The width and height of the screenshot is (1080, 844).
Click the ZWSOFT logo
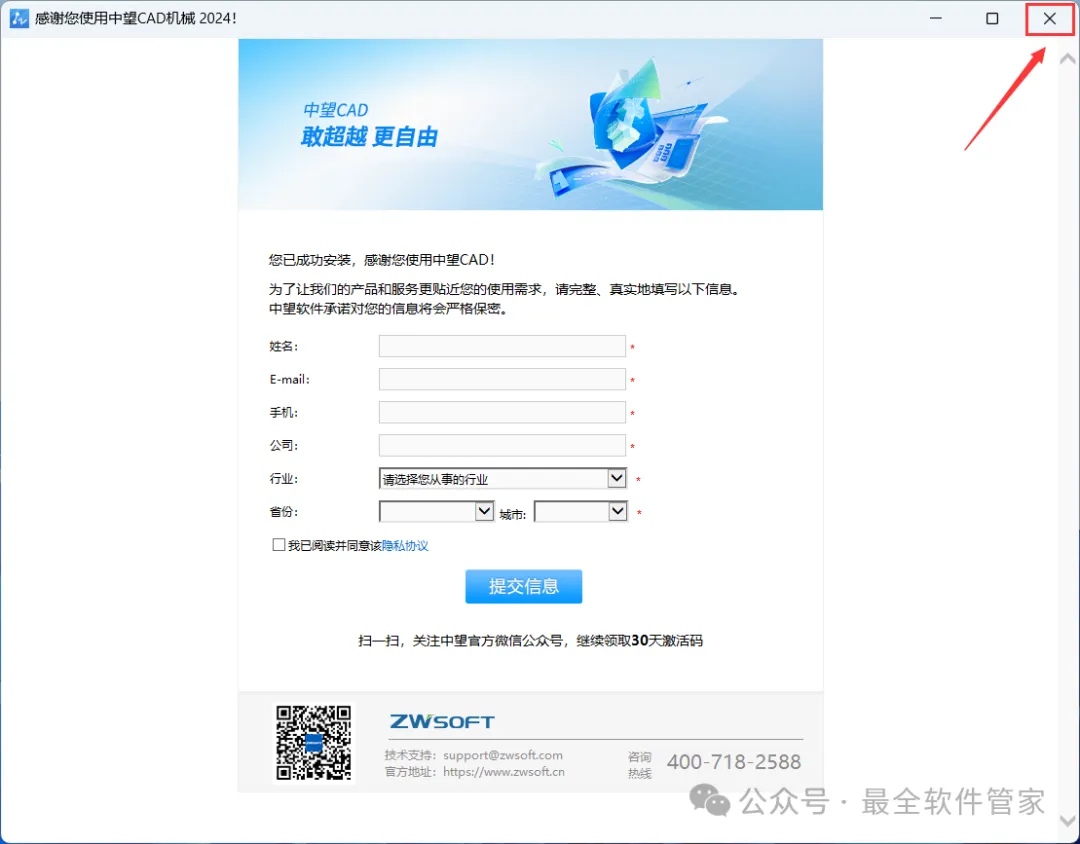(442, 721)
